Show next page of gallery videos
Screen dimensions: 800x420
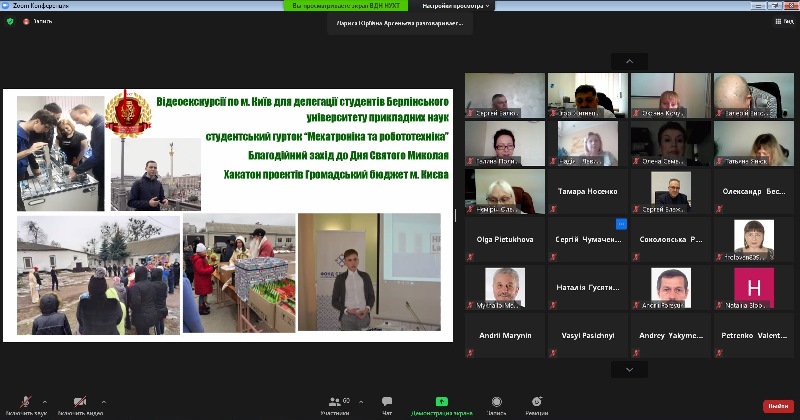coord(630,369)
